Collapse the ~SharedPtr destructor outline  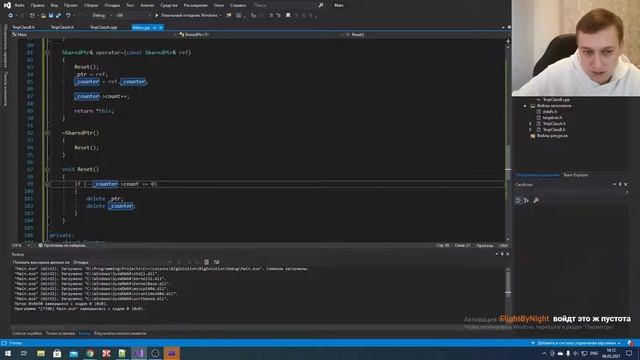click(47, 133)
